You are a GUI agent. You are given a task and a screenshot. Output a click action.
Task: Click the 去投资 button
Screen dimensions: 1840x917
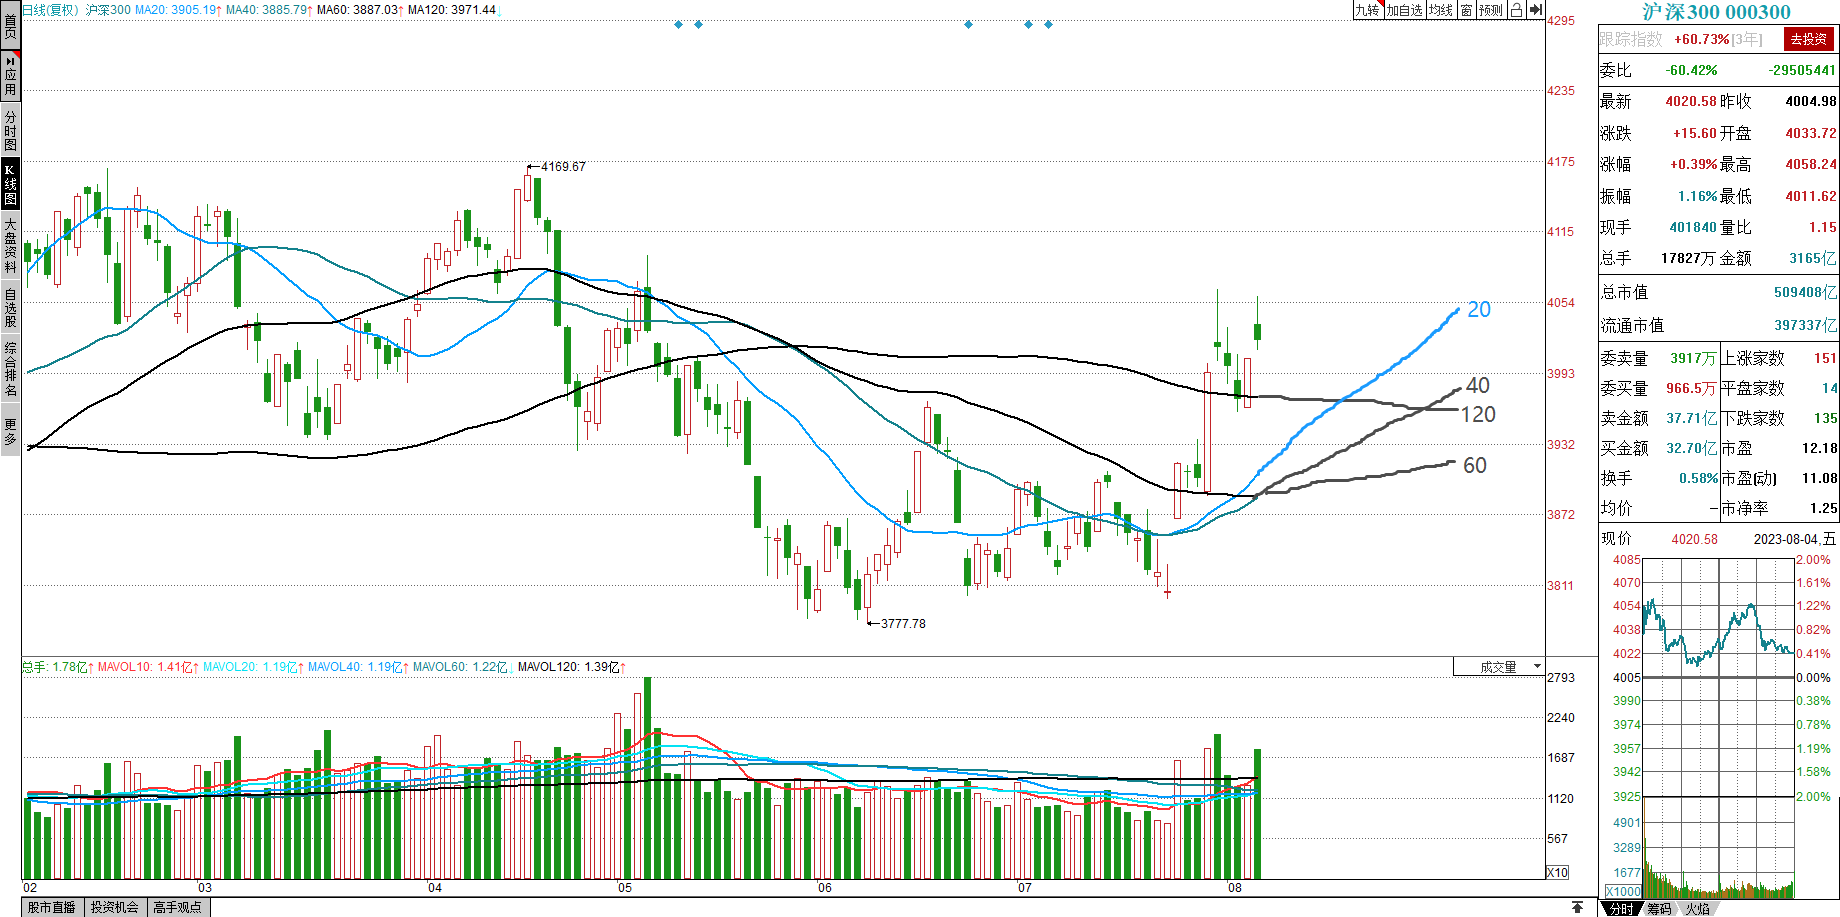(x=1808, y=39)
